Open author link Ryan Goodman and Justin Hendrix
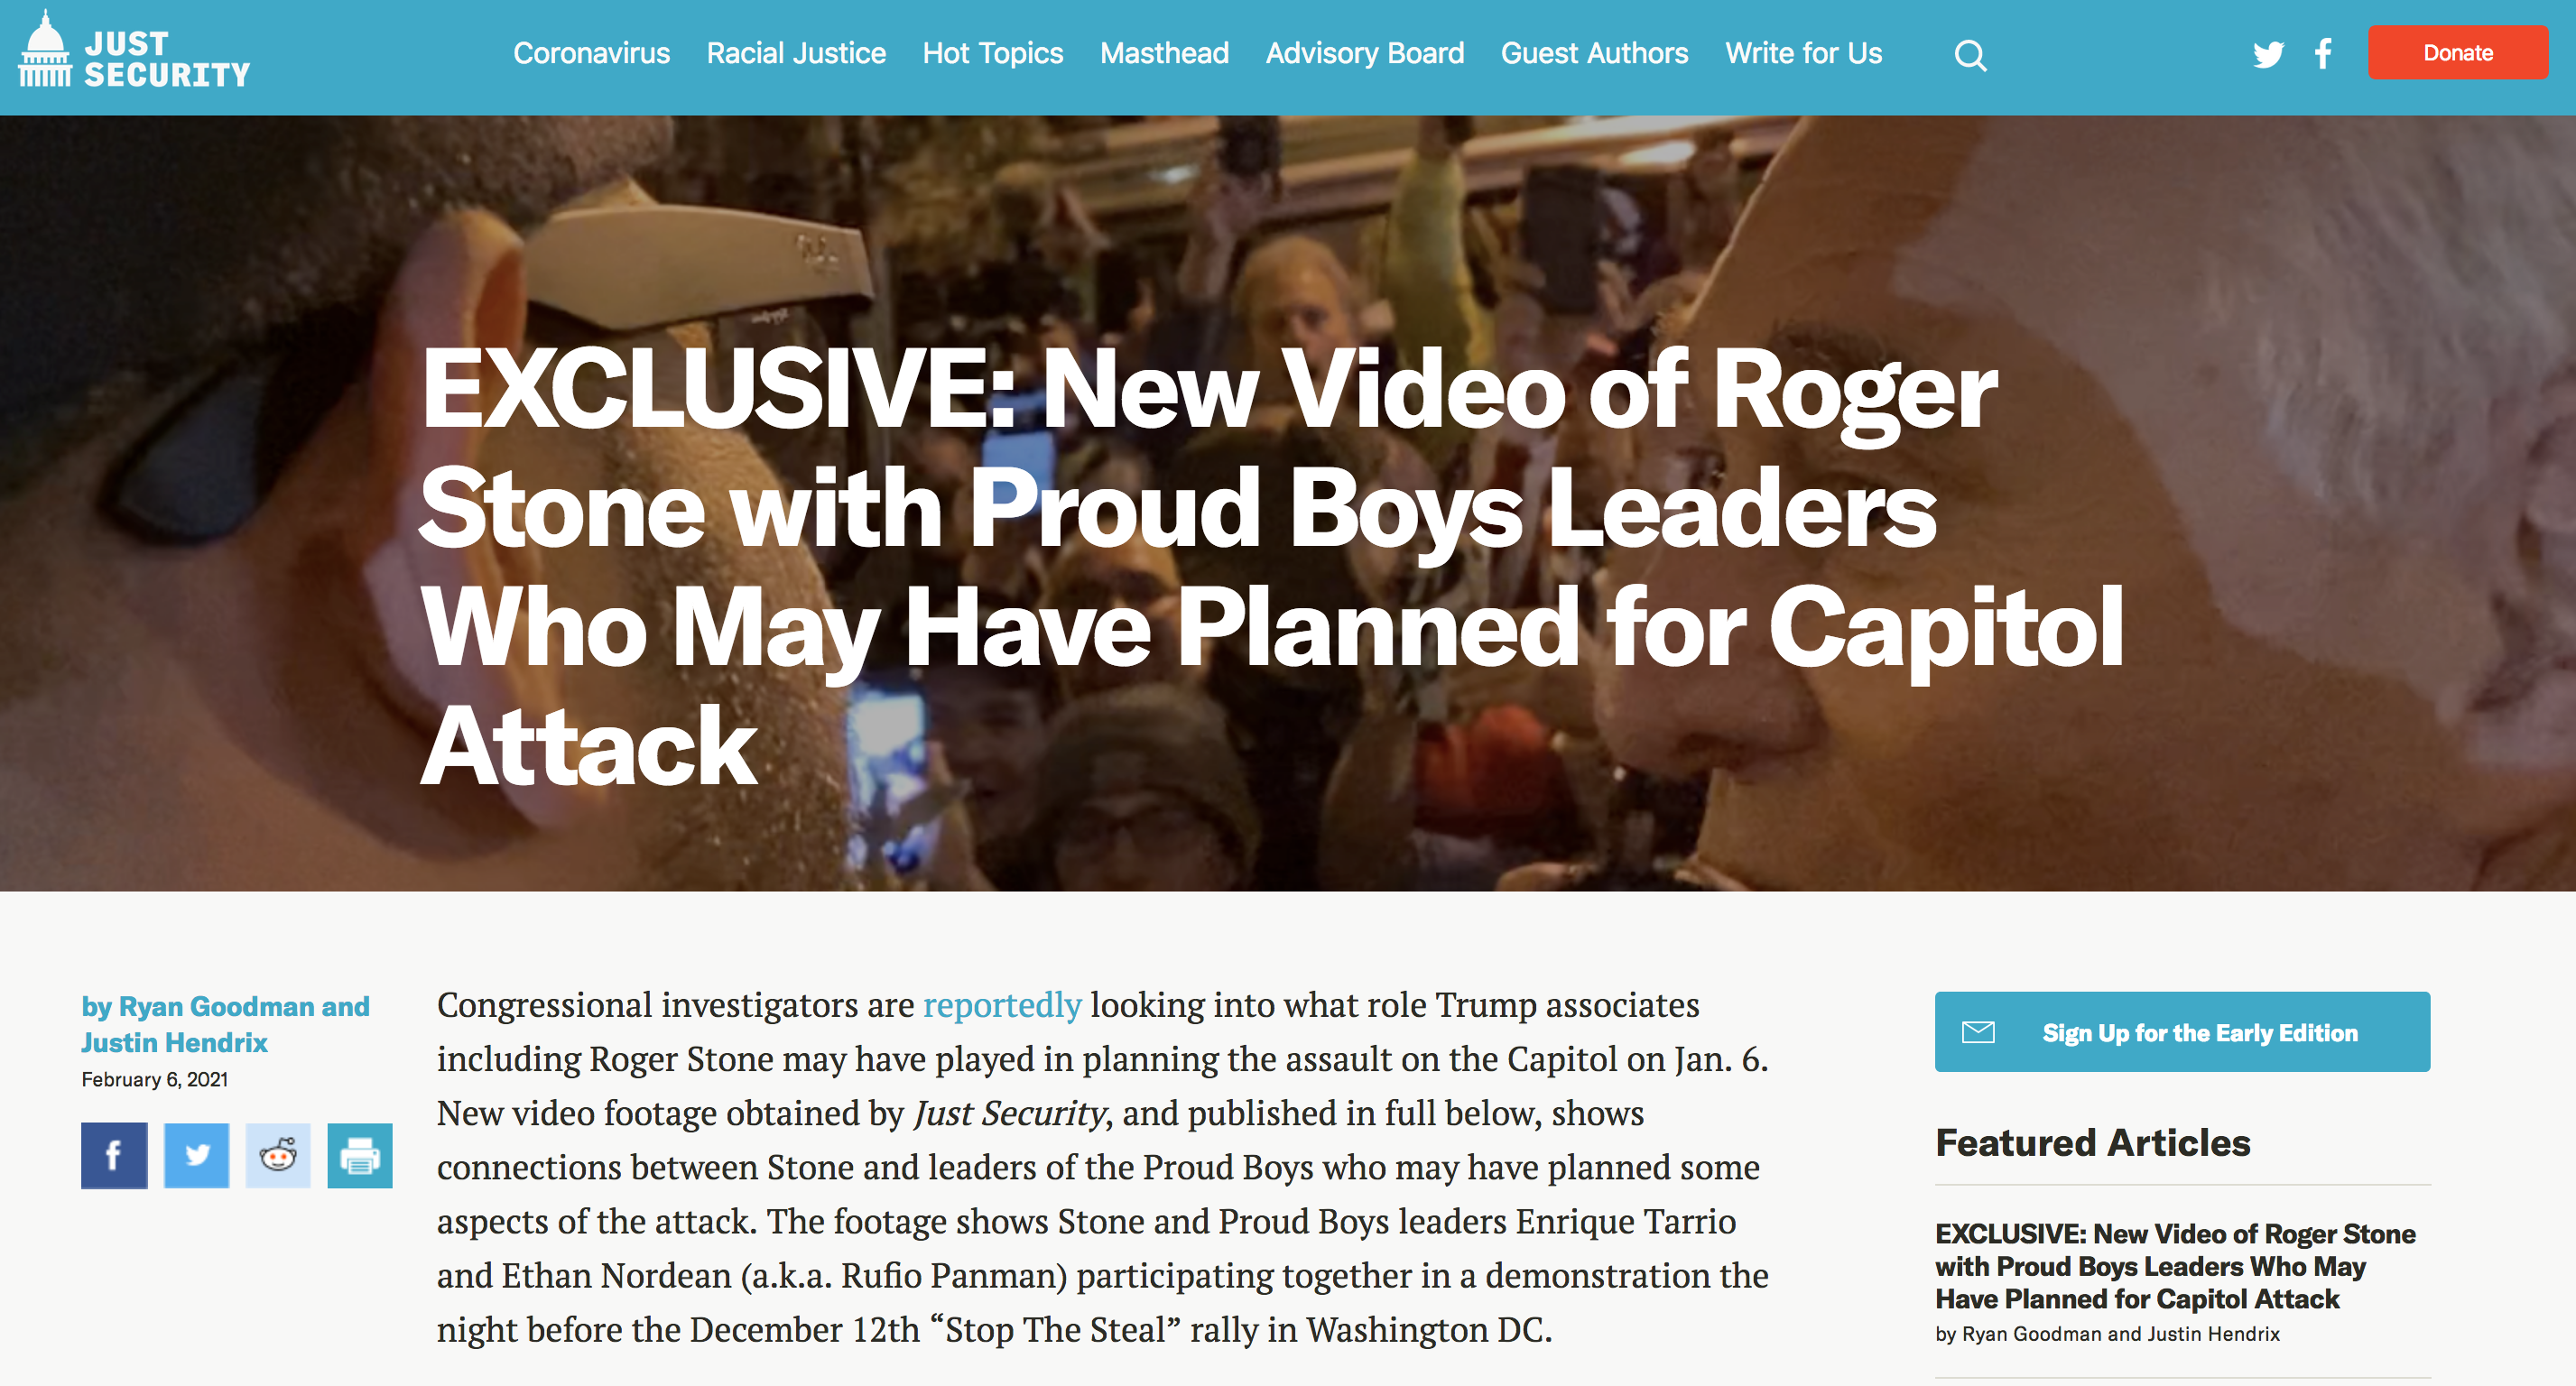 [225, 1024]
